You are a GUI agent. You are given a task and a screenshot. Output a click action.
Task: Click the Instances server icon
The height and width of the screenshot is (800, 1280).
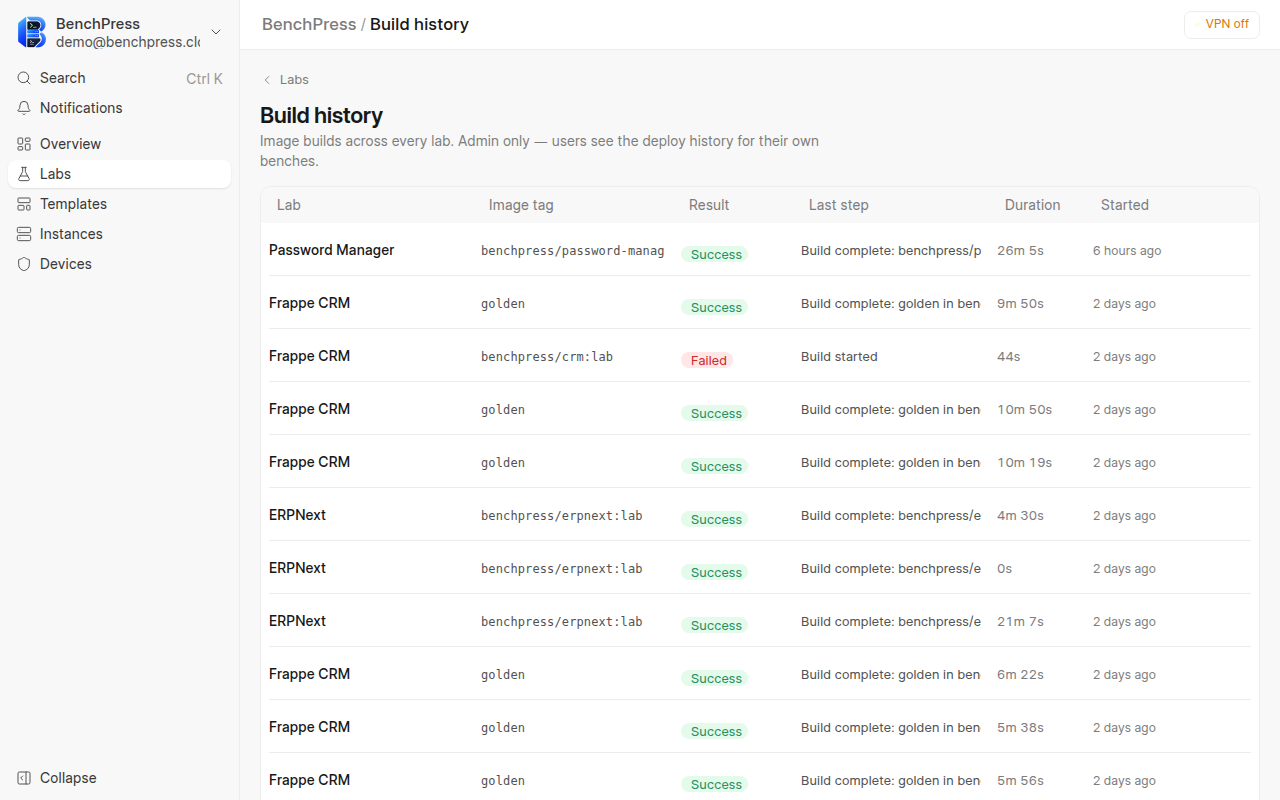point(24,234)
